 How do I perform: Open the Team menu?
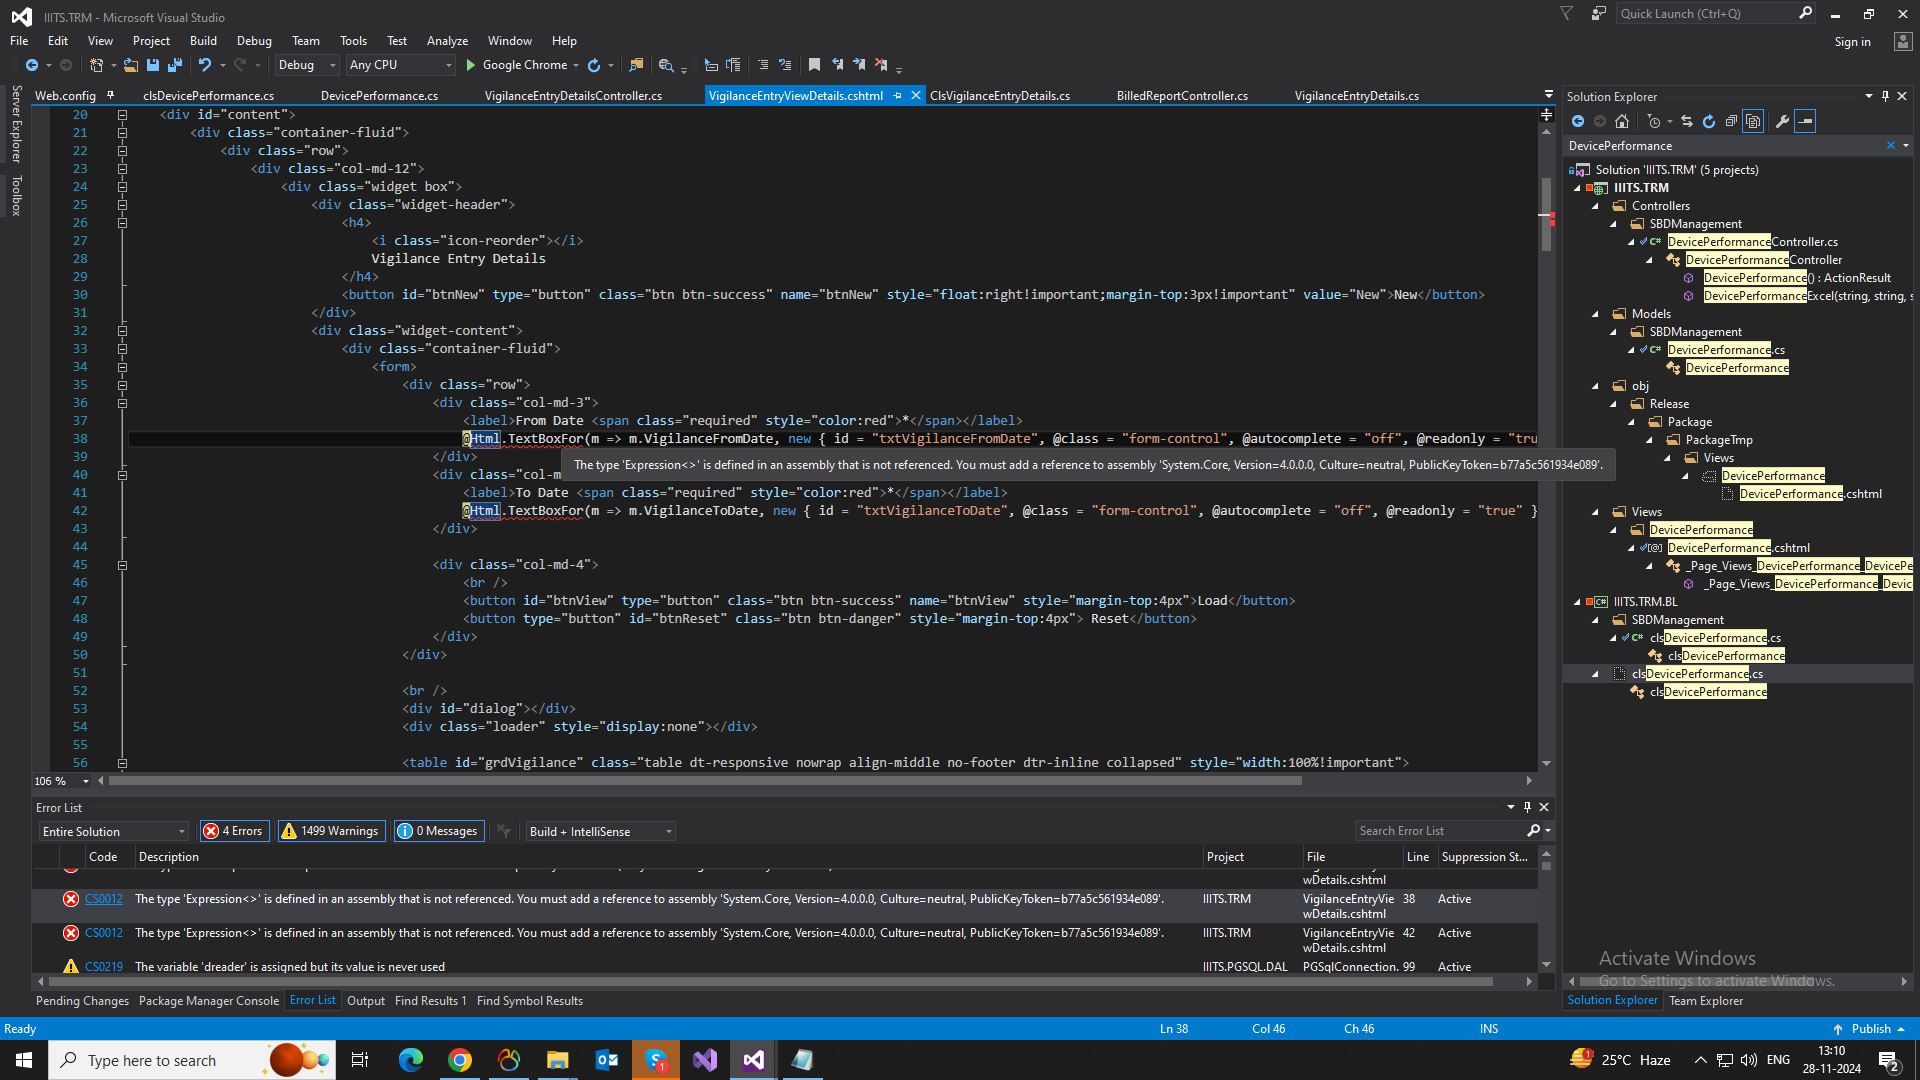point(306,41)
